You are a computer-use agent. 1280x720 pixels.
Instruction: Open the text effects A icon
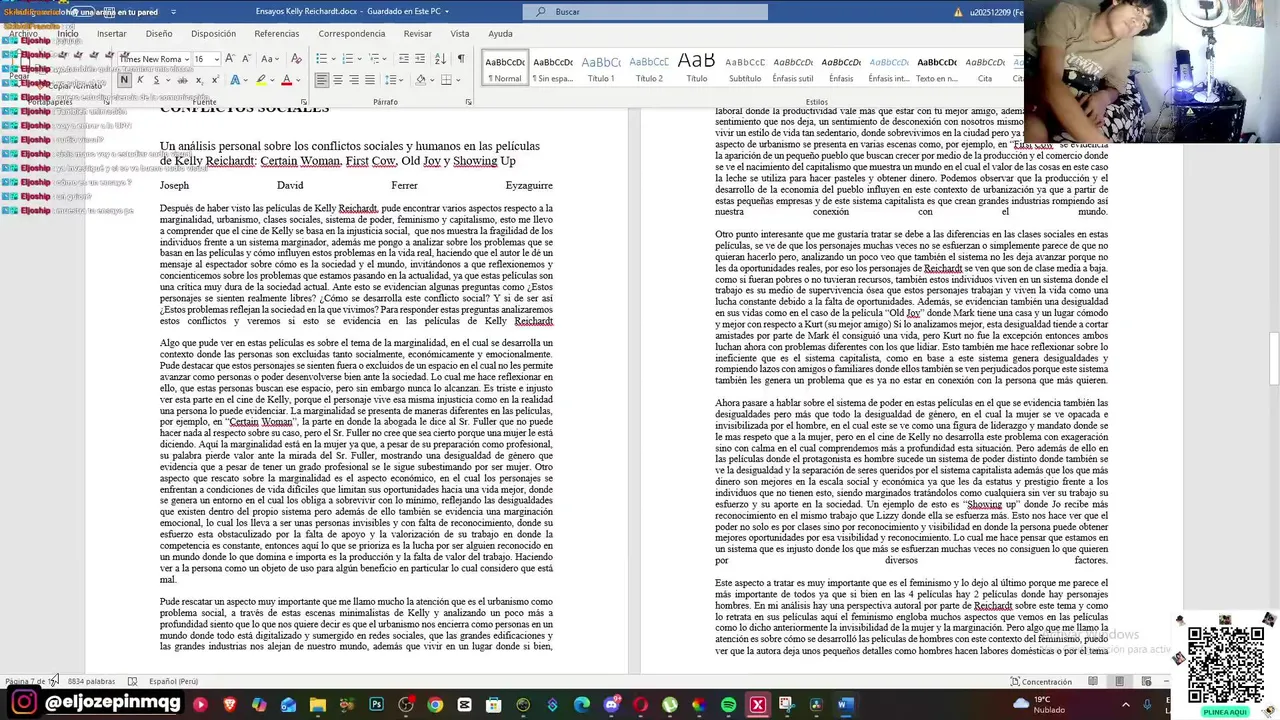click(235, 80)
